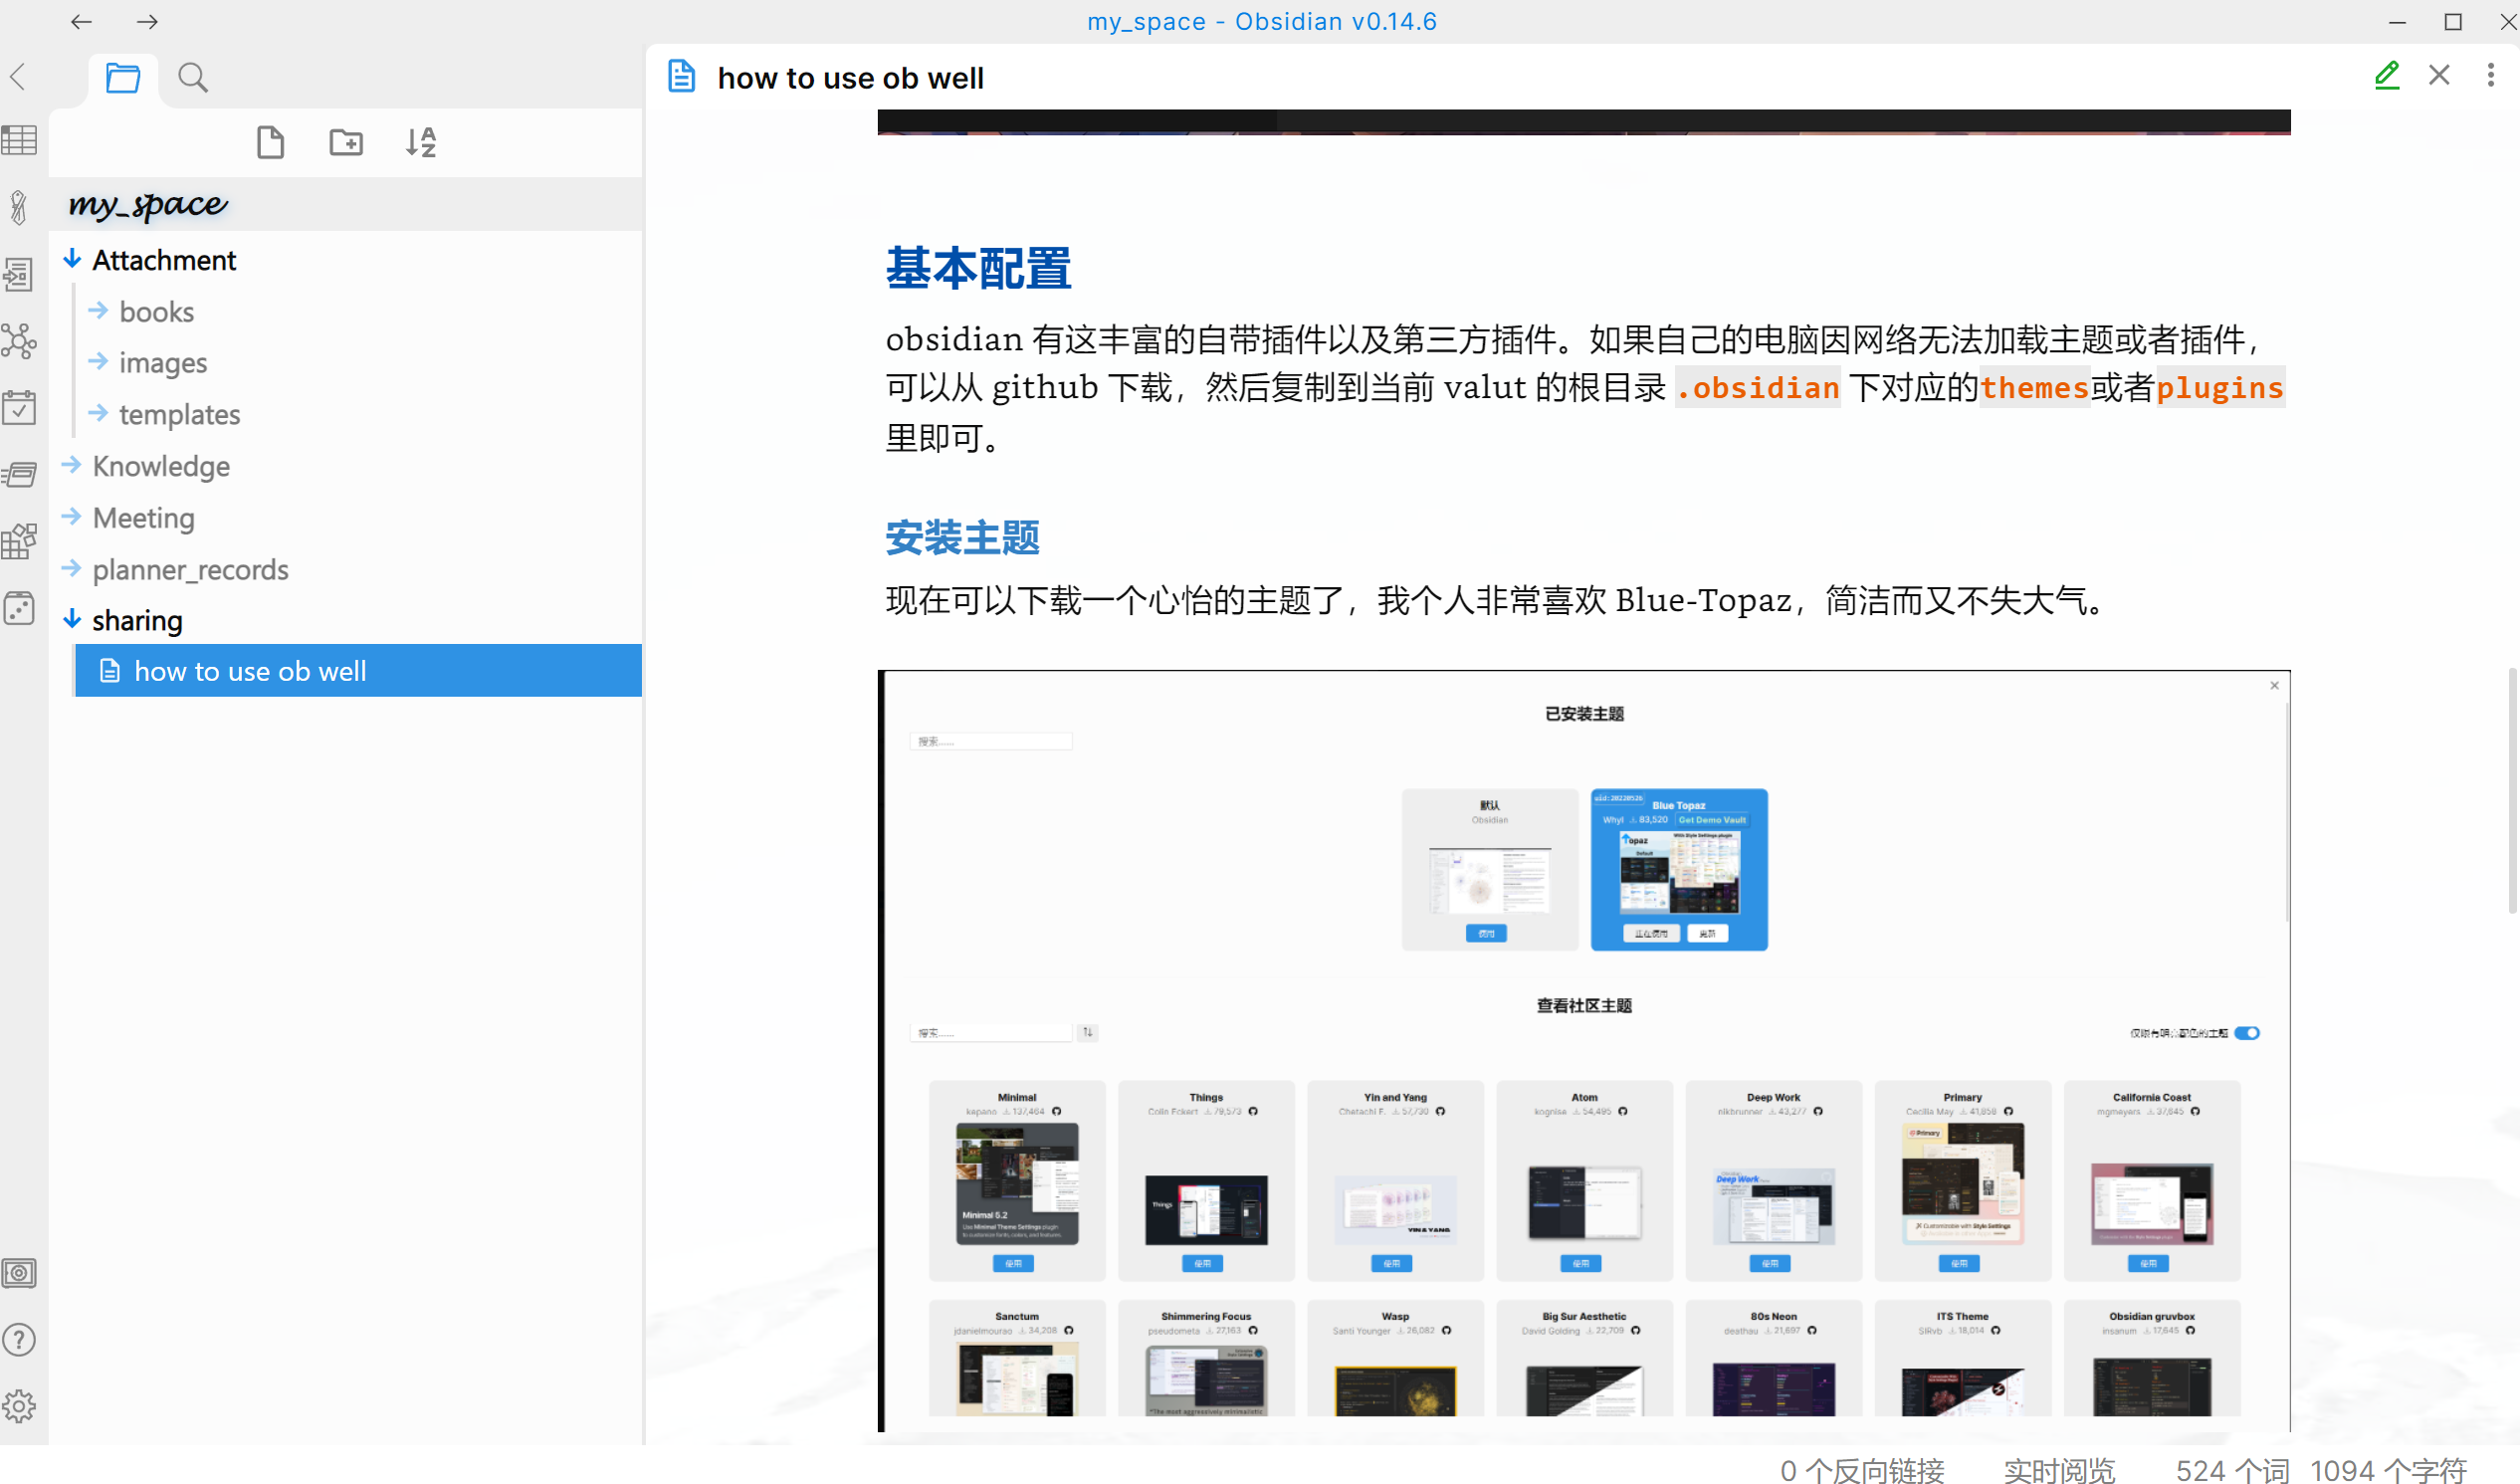Open the backlinks count in status bar
The height and width of the screenshot is (1484, 2520).
tap(1862, 1469)
